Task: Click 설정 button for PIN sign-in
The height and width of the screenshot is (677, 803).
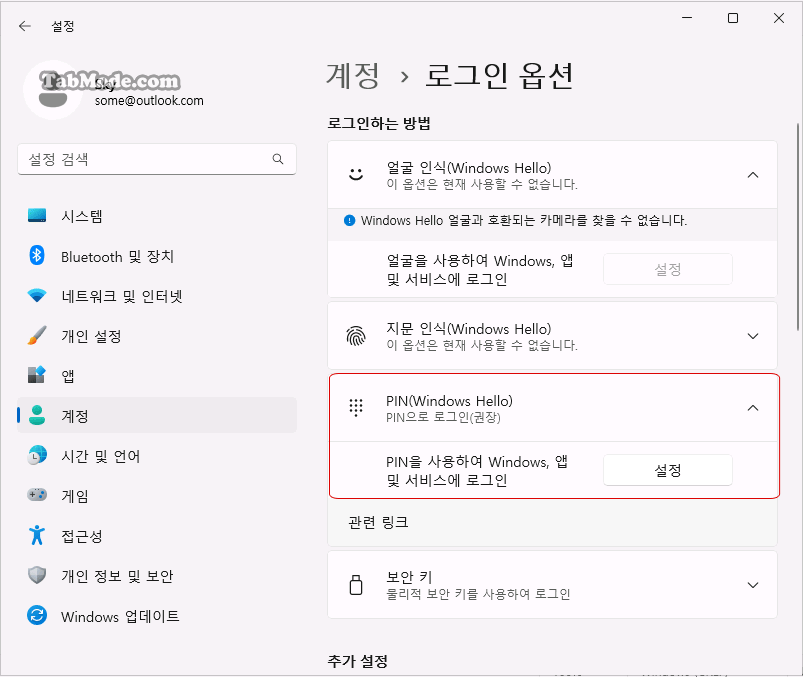Action: (668, 470)
